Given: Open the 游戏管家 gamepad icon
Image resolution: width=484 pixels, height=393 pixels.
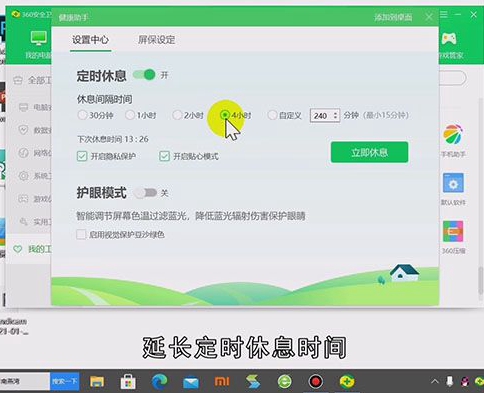Looking at the screenshot, I should [x=449, y=38].
